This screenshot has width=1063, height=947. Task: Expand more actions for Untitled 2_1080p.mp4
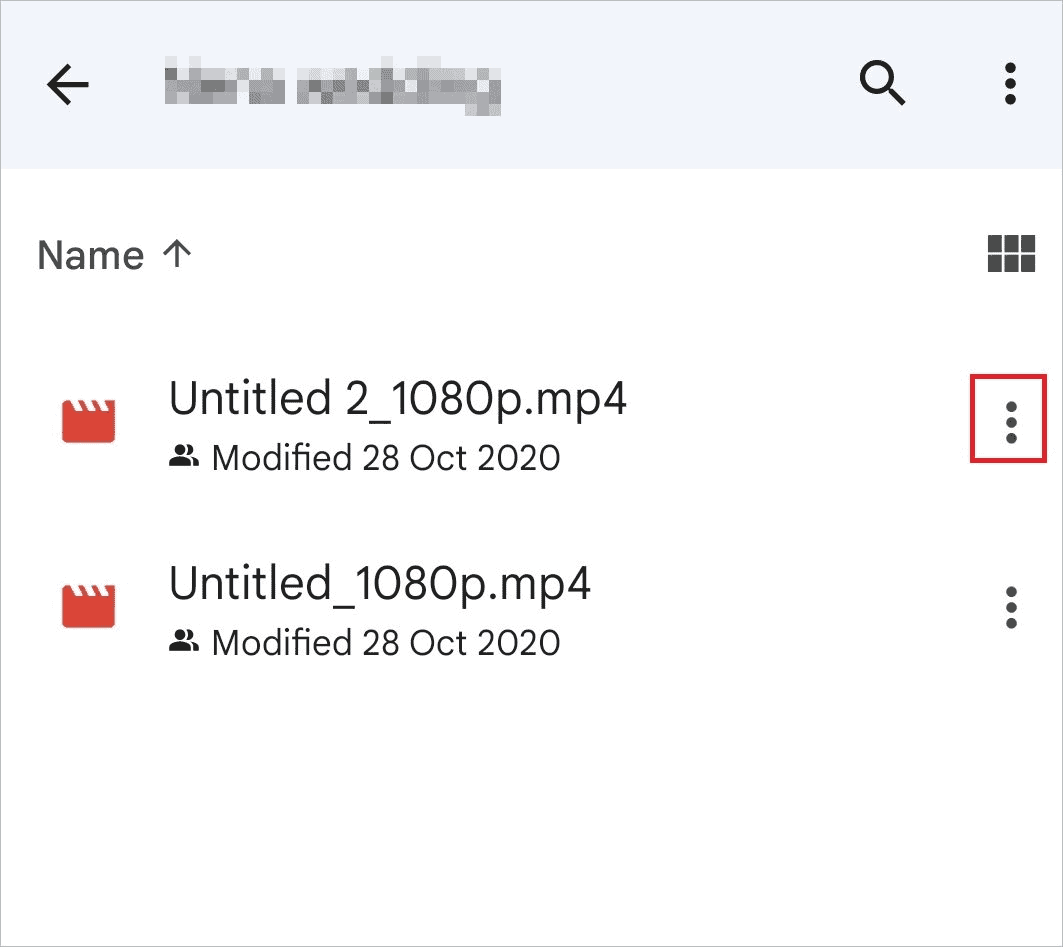(1010, 423)
